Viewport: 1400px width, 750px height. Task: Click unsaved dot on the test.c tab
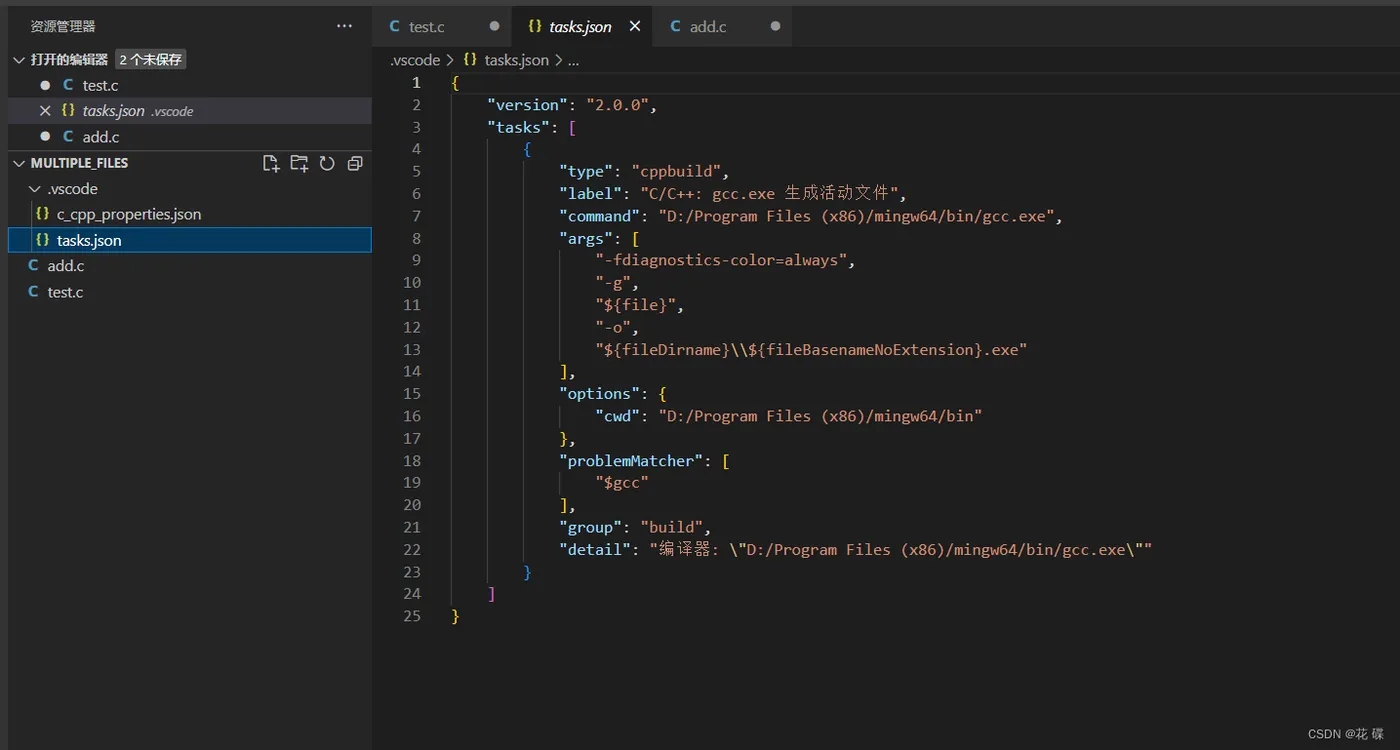pos(494,27)
